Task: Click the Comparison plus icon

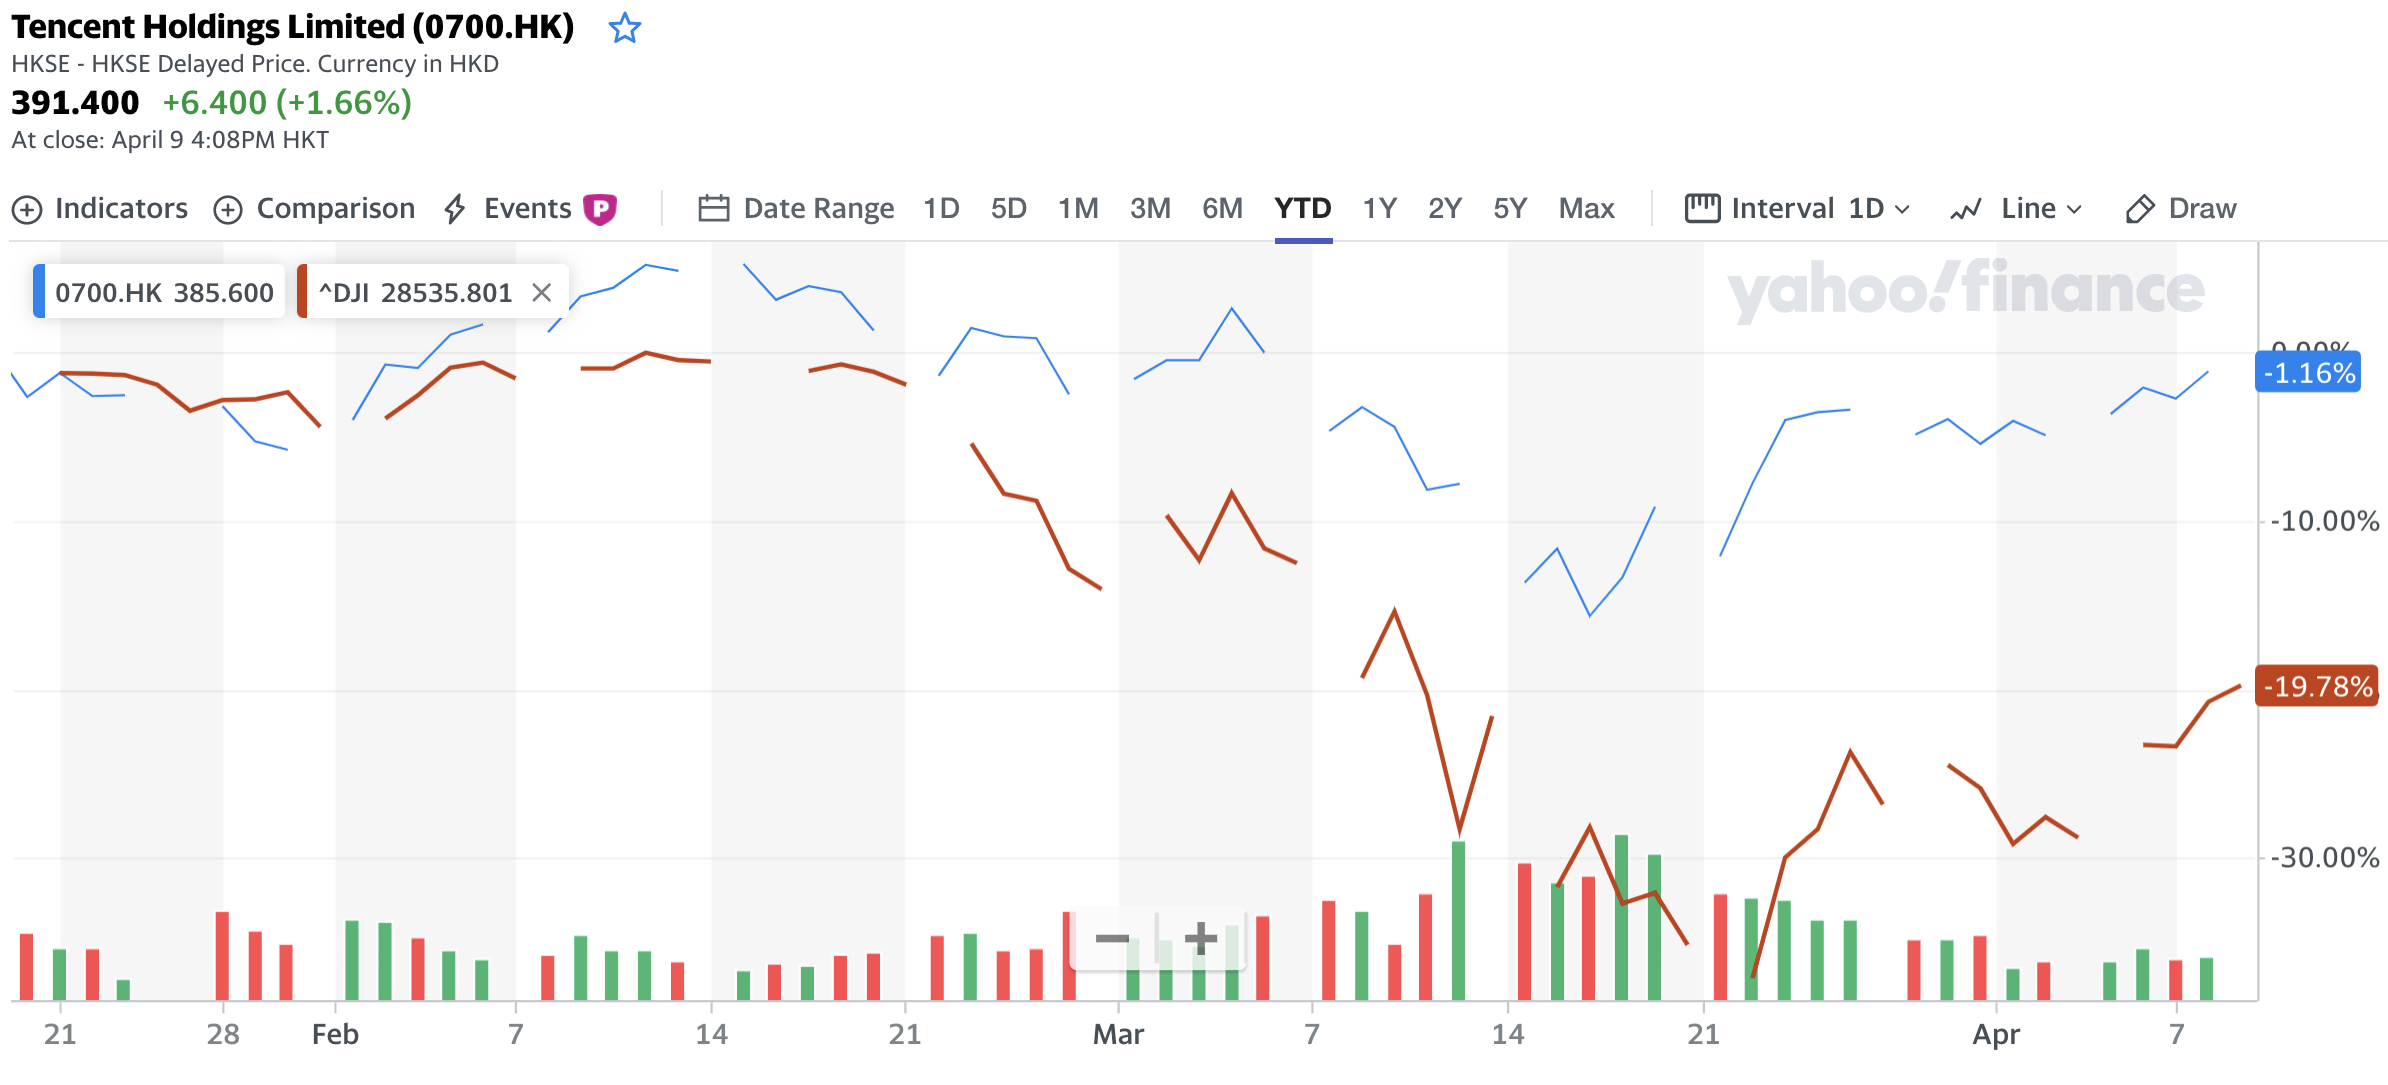Action: pos(228,210)
